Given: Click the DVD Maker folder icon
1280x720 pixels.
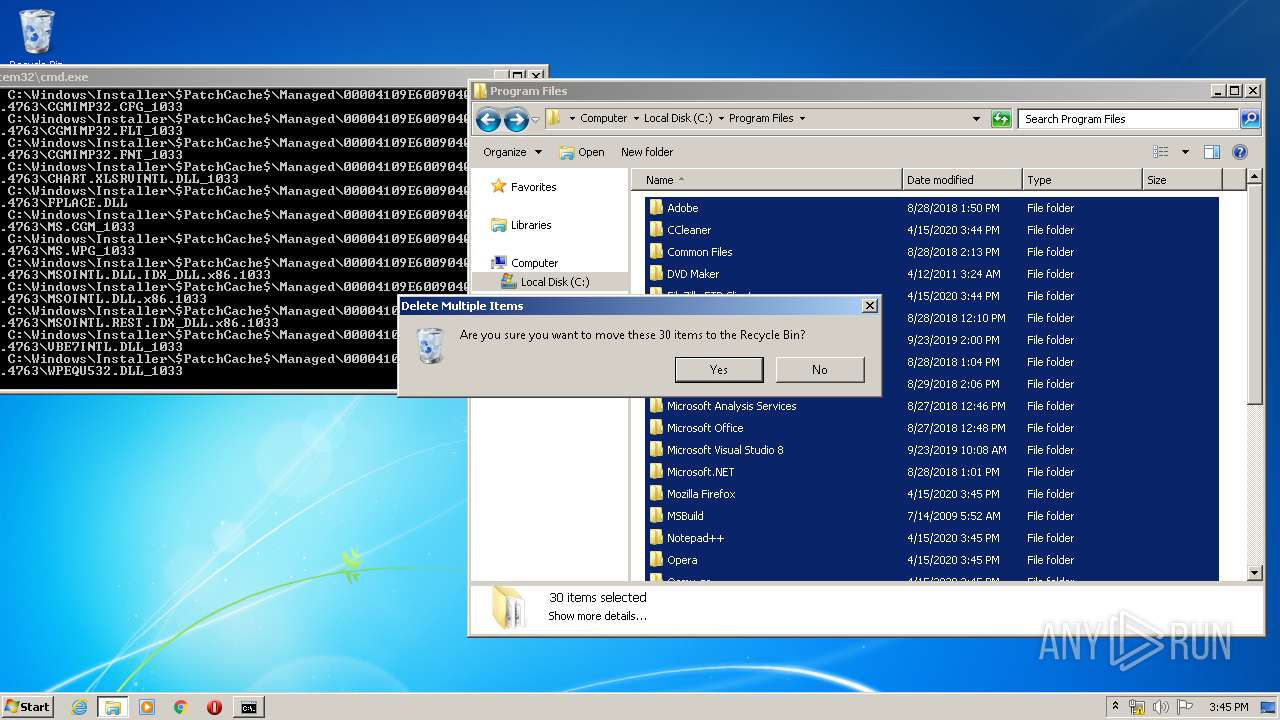Looking at the screenshot, I should (x=656, y=274).
